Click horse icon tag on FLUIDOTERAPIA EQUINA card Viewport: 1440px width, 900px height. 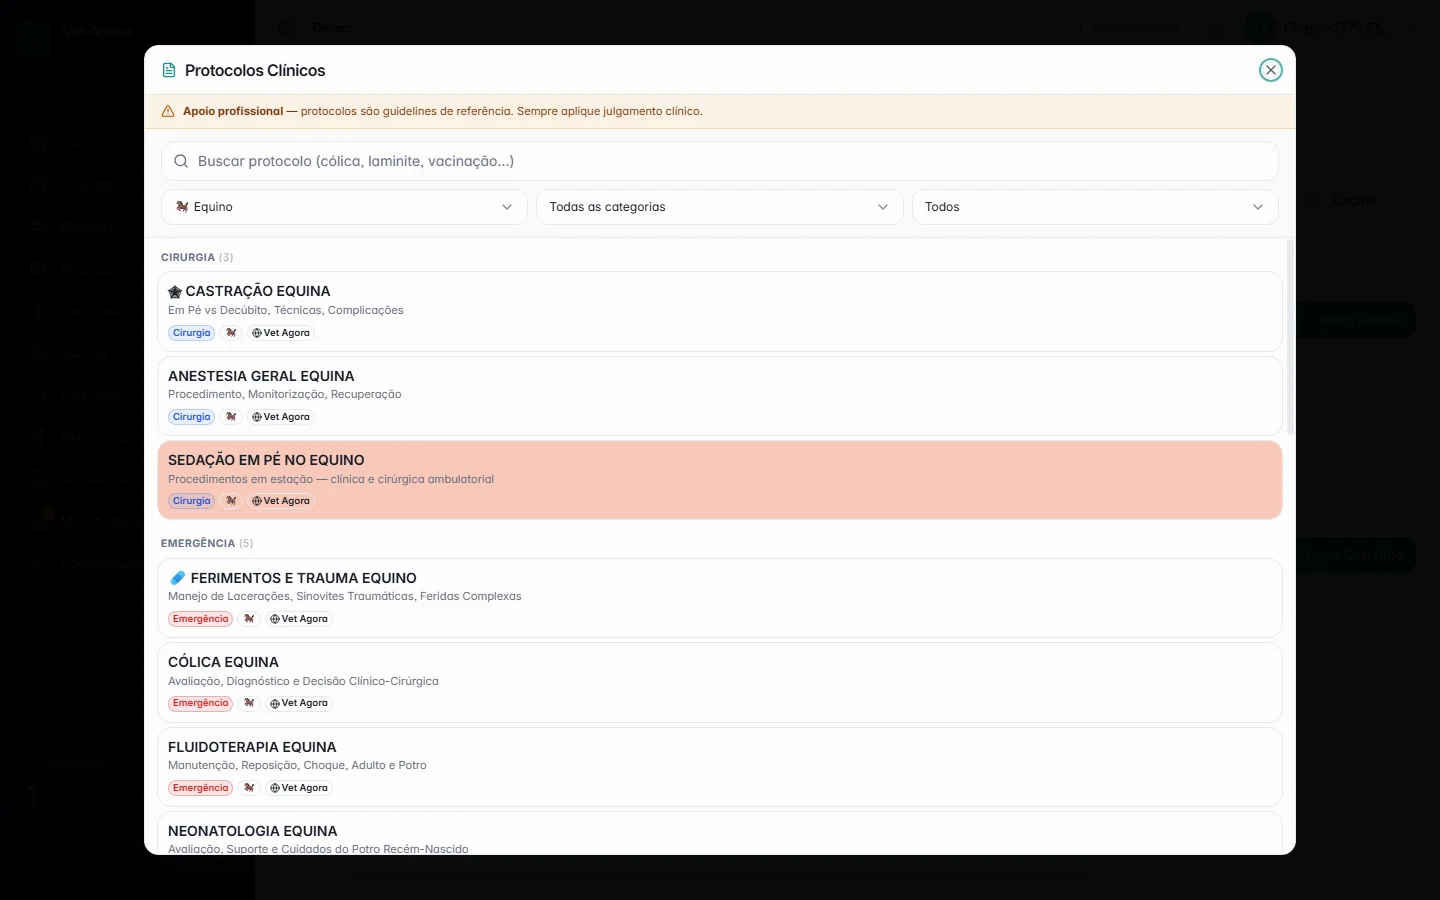click(x=249, y=788)
